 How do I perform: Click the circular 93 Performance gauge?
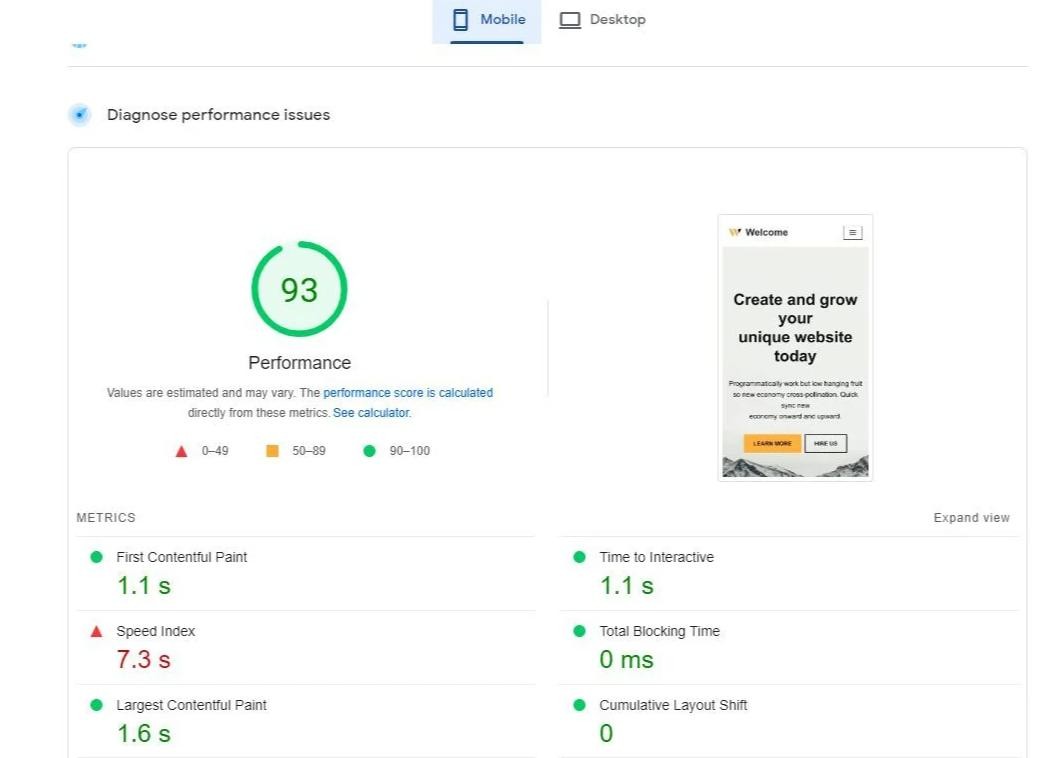coord(299,290)
